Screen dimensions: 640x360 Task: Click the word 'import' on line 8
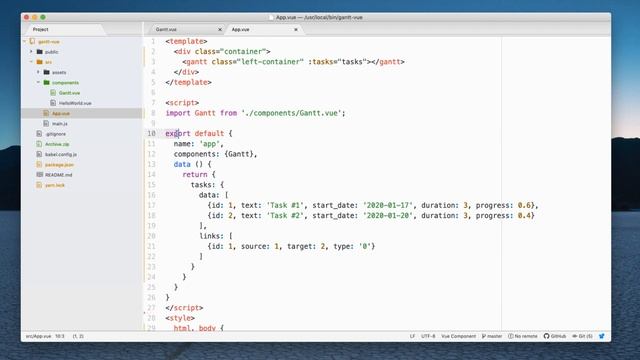coord(178,113)
